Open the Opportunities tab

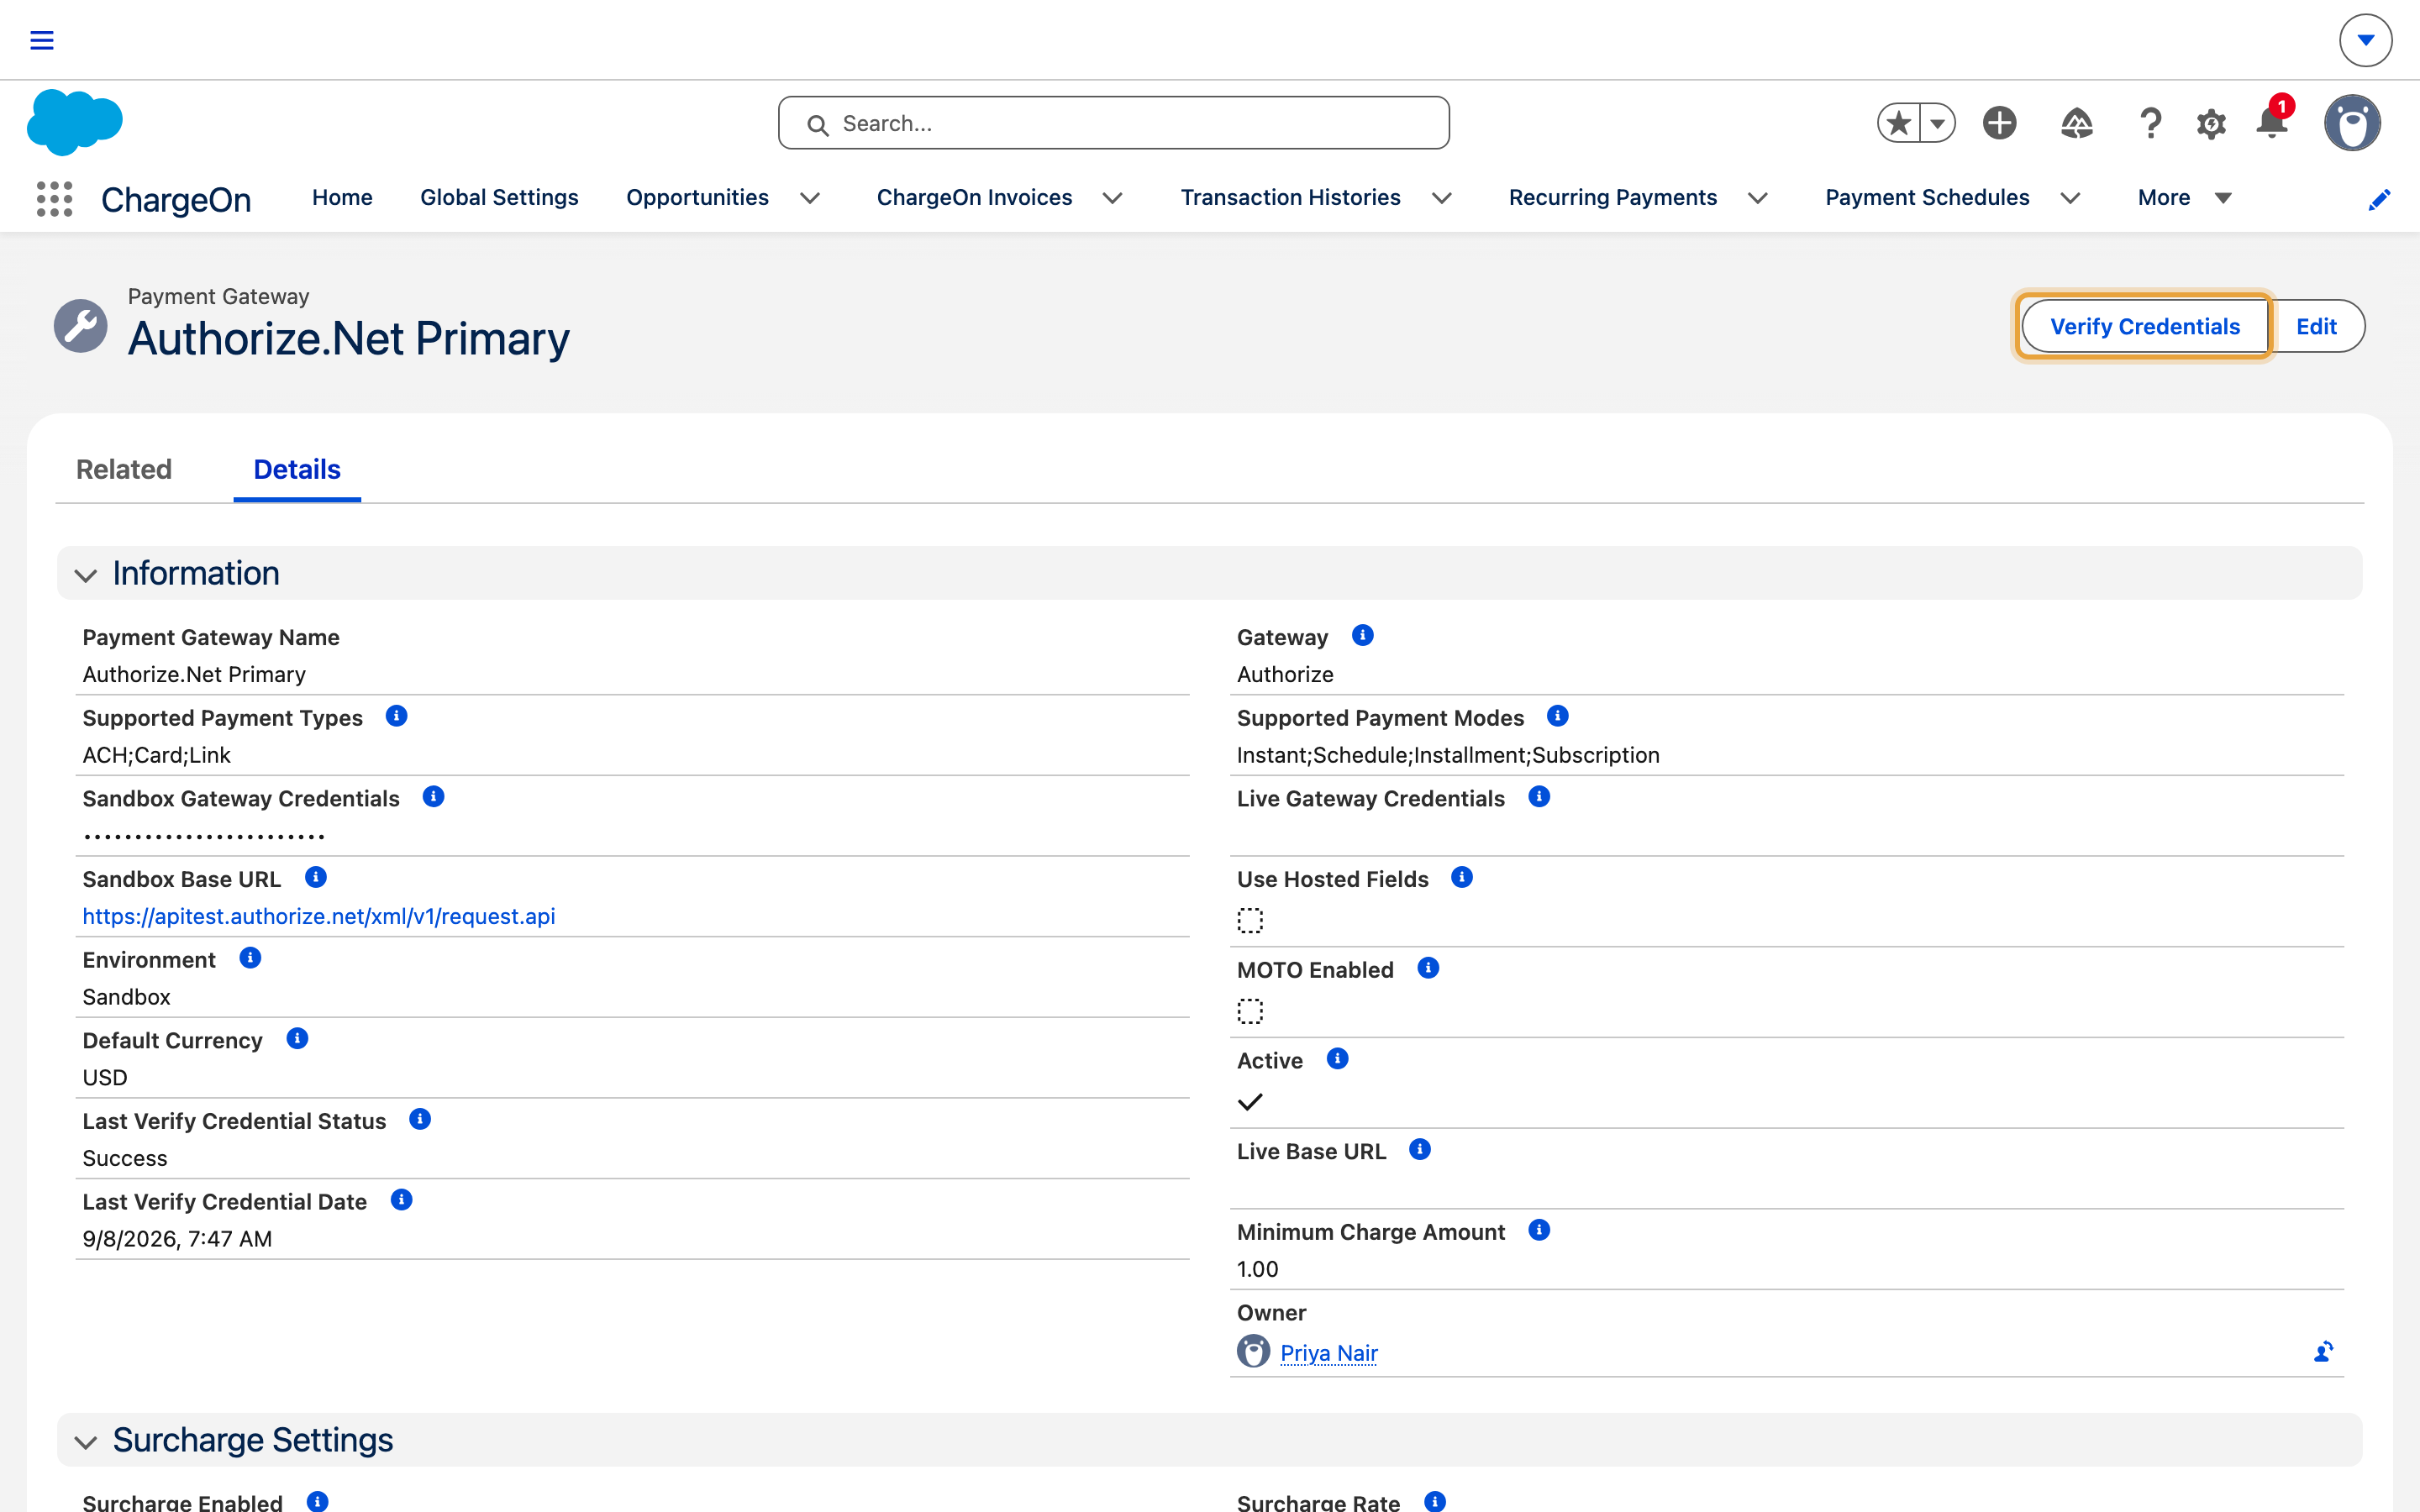click(697, 198)
